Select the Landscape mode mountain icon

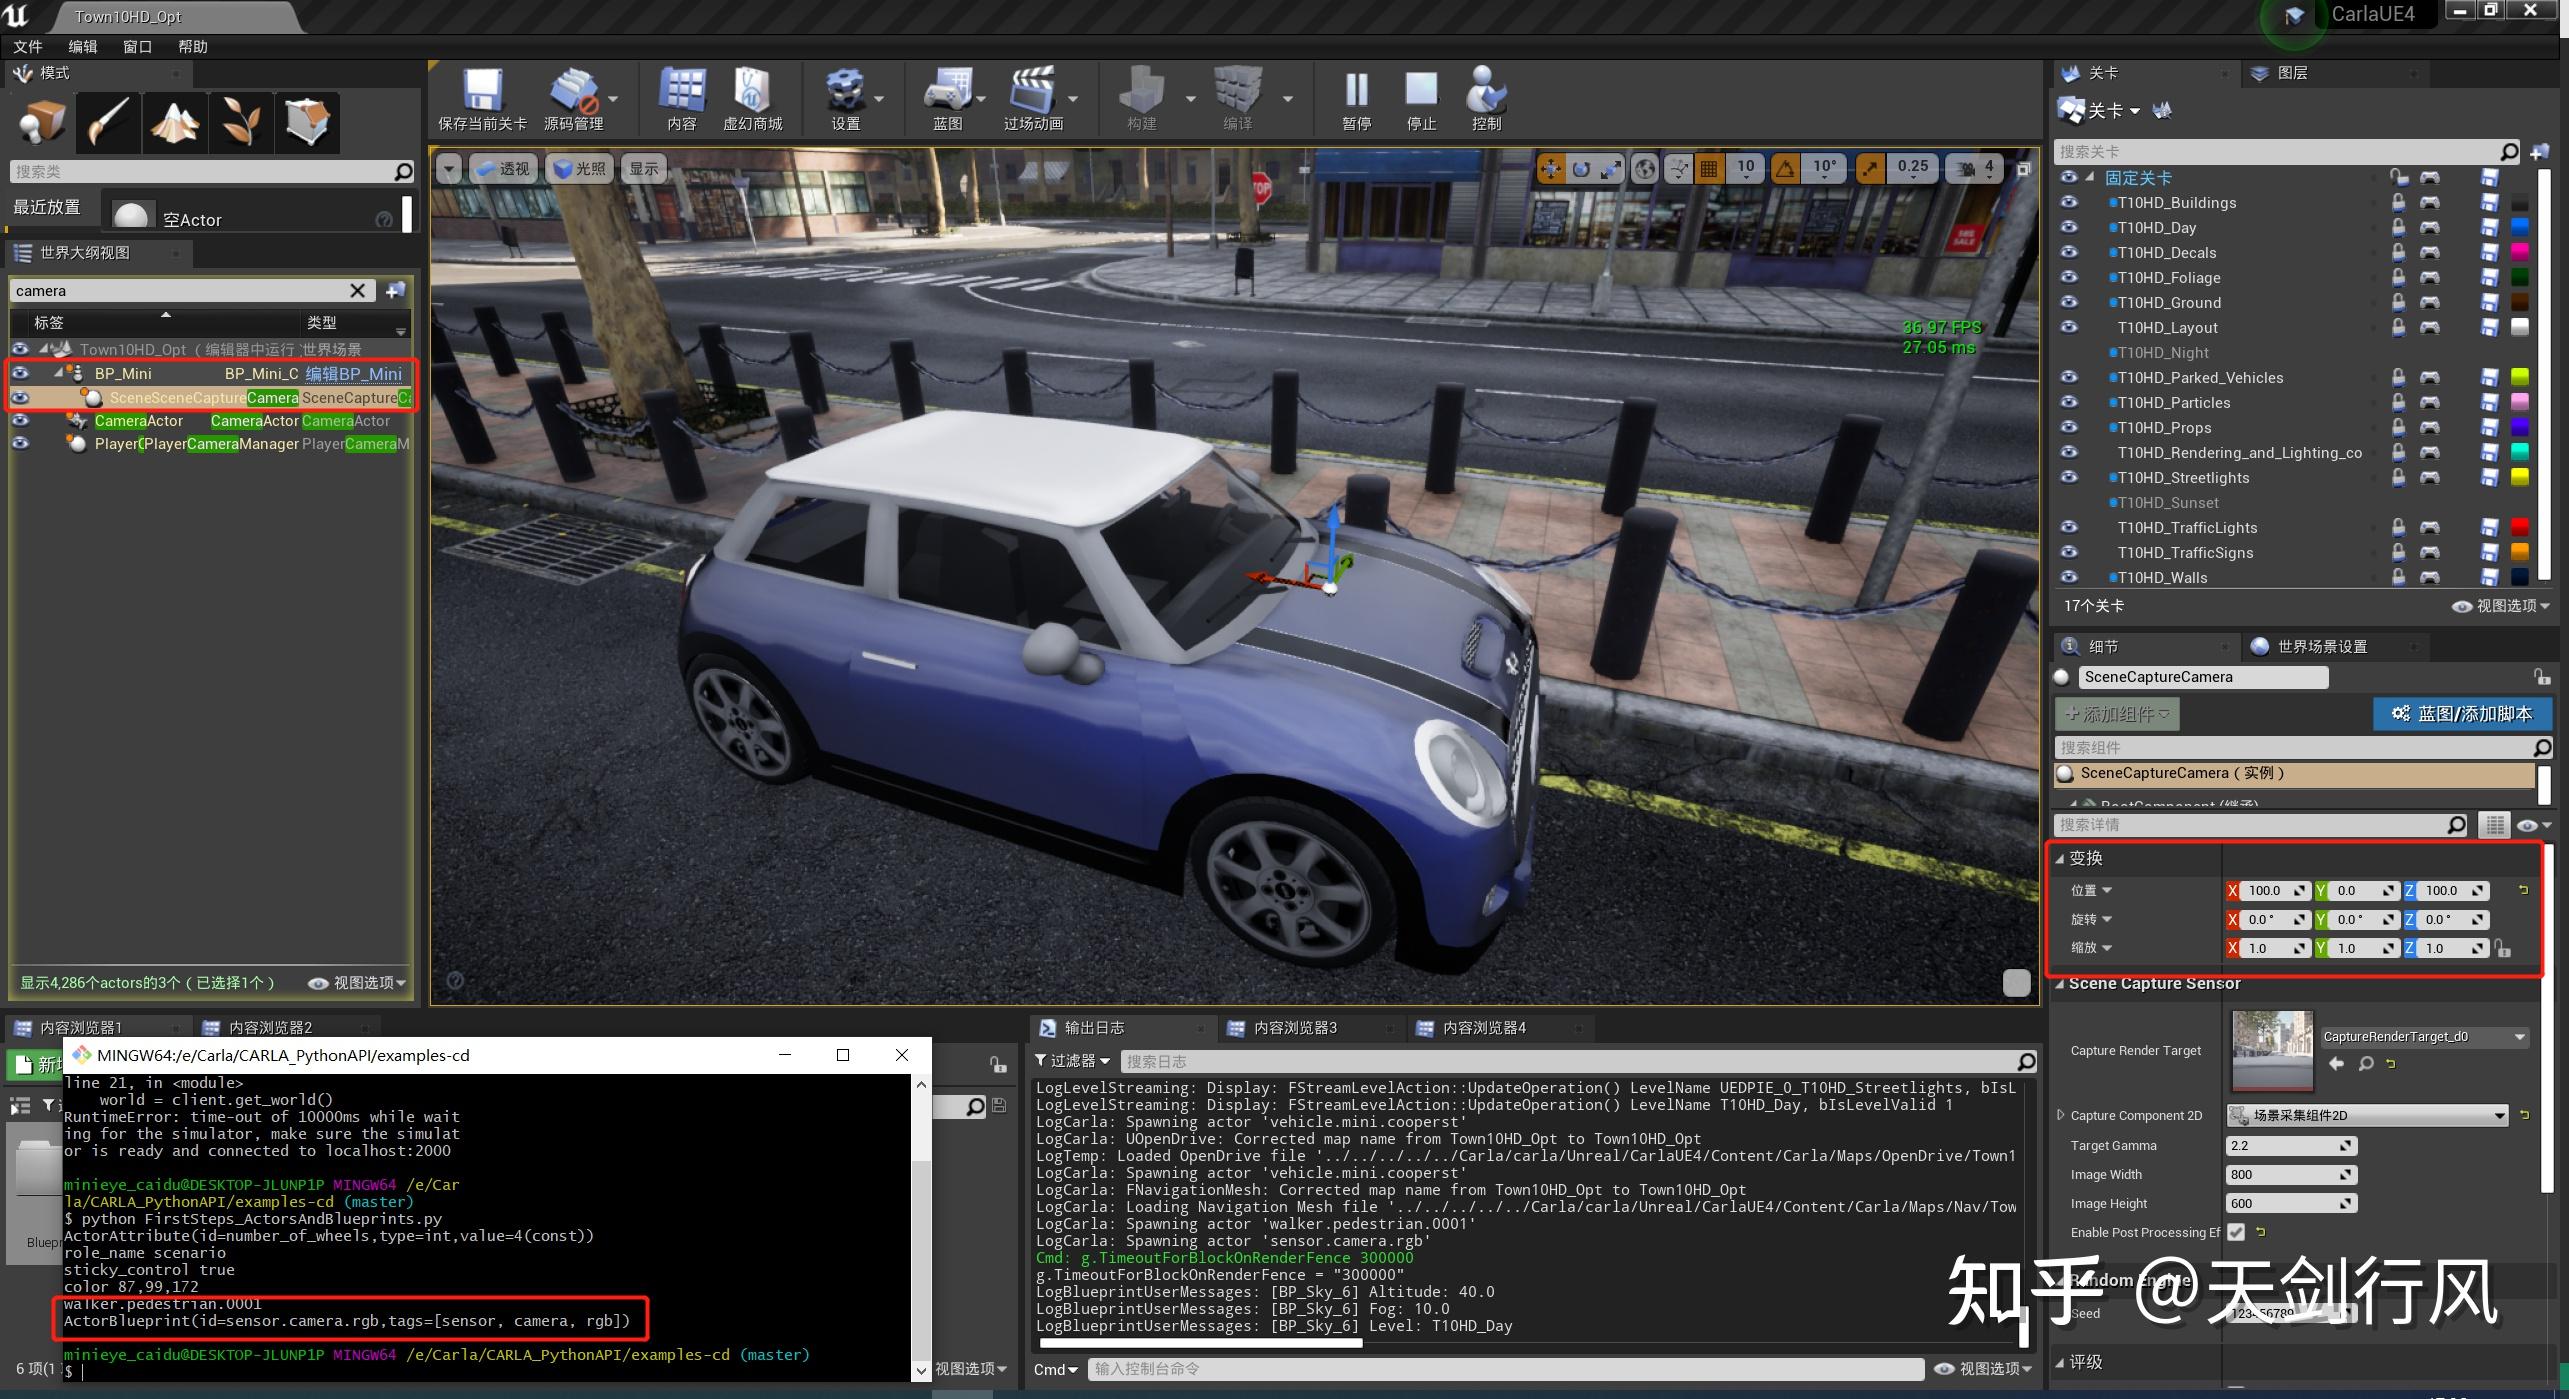point(175,123)
